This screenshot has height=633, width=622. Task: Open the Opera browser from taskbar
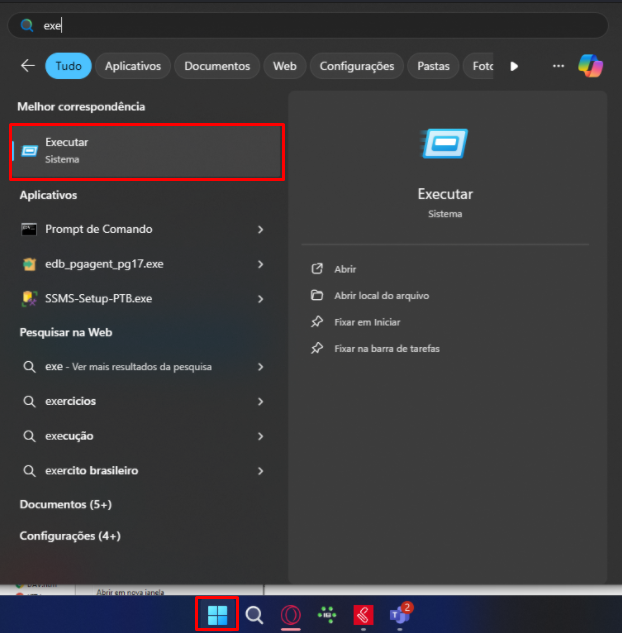[291, 615]
